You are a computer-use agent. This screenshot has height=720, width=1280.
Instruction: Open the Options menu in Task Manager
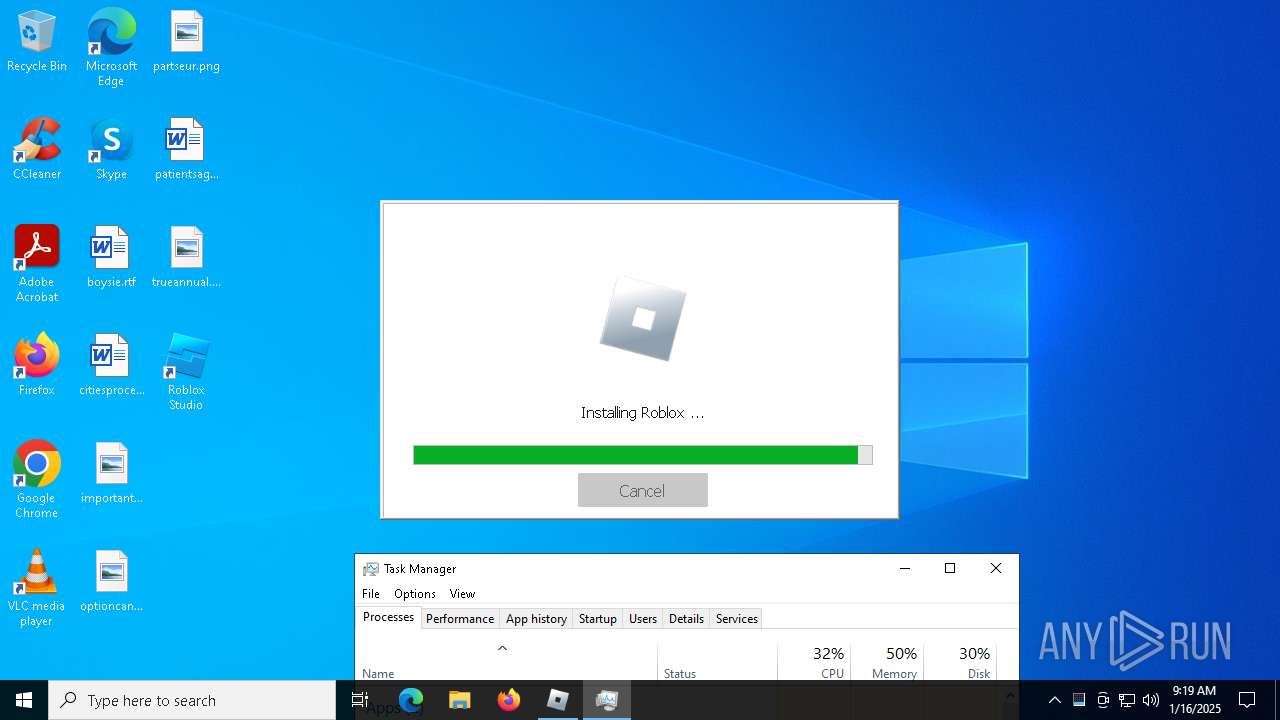pos(415,594)
